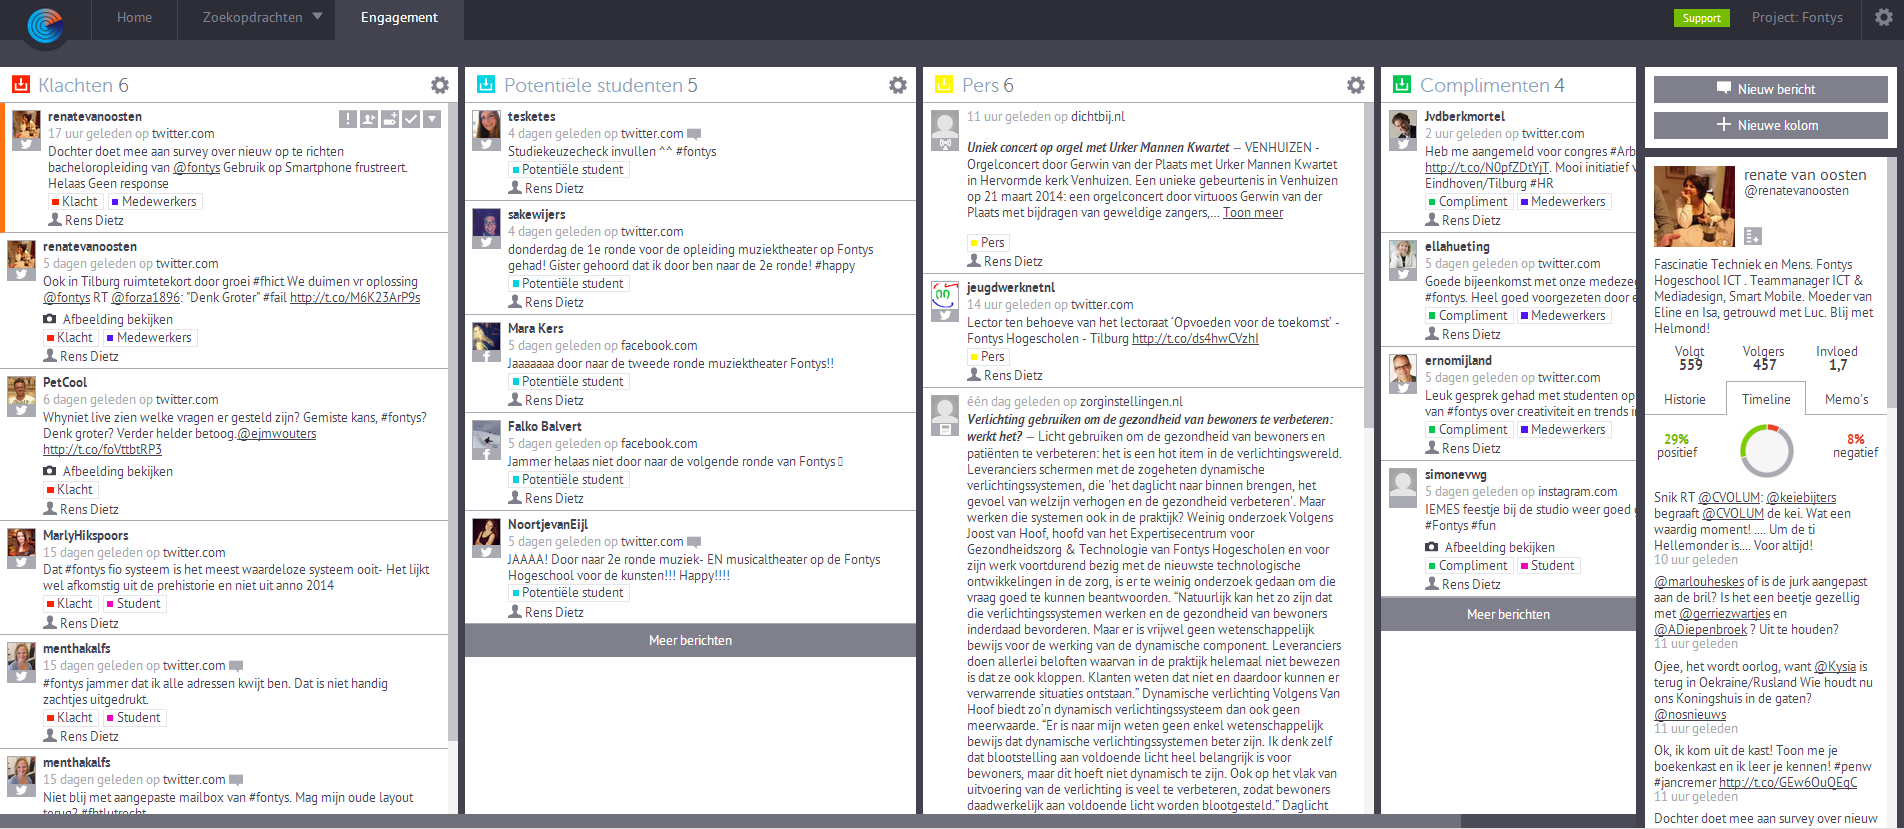1904x829 pixels.
Task: Add renate van oosten to a list icon
Action: tap(1753, 236)
